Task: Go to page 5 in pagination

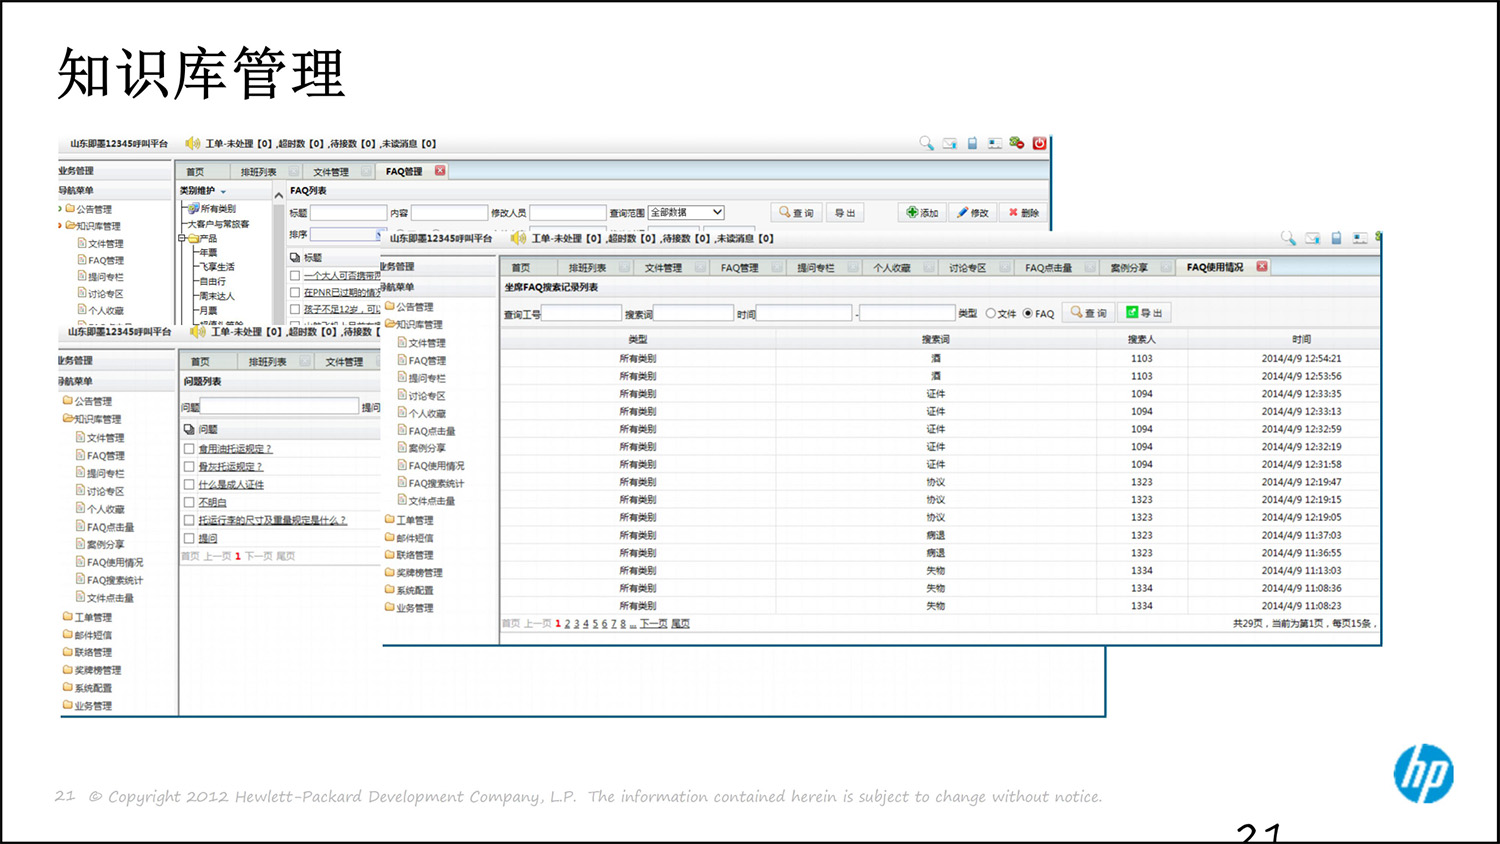Action: [595, 624]
